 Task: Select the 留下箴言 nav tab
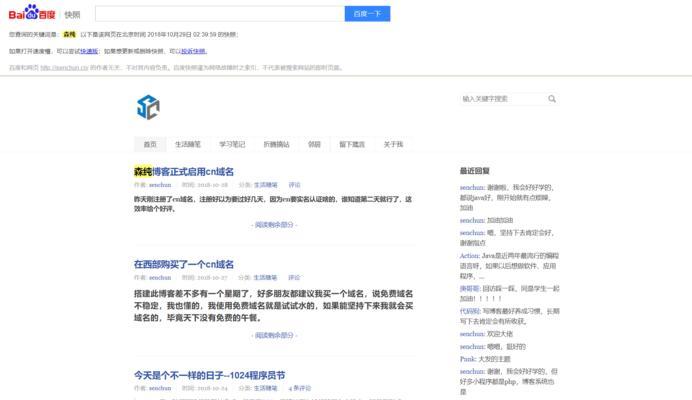click(x=352, y=144)
